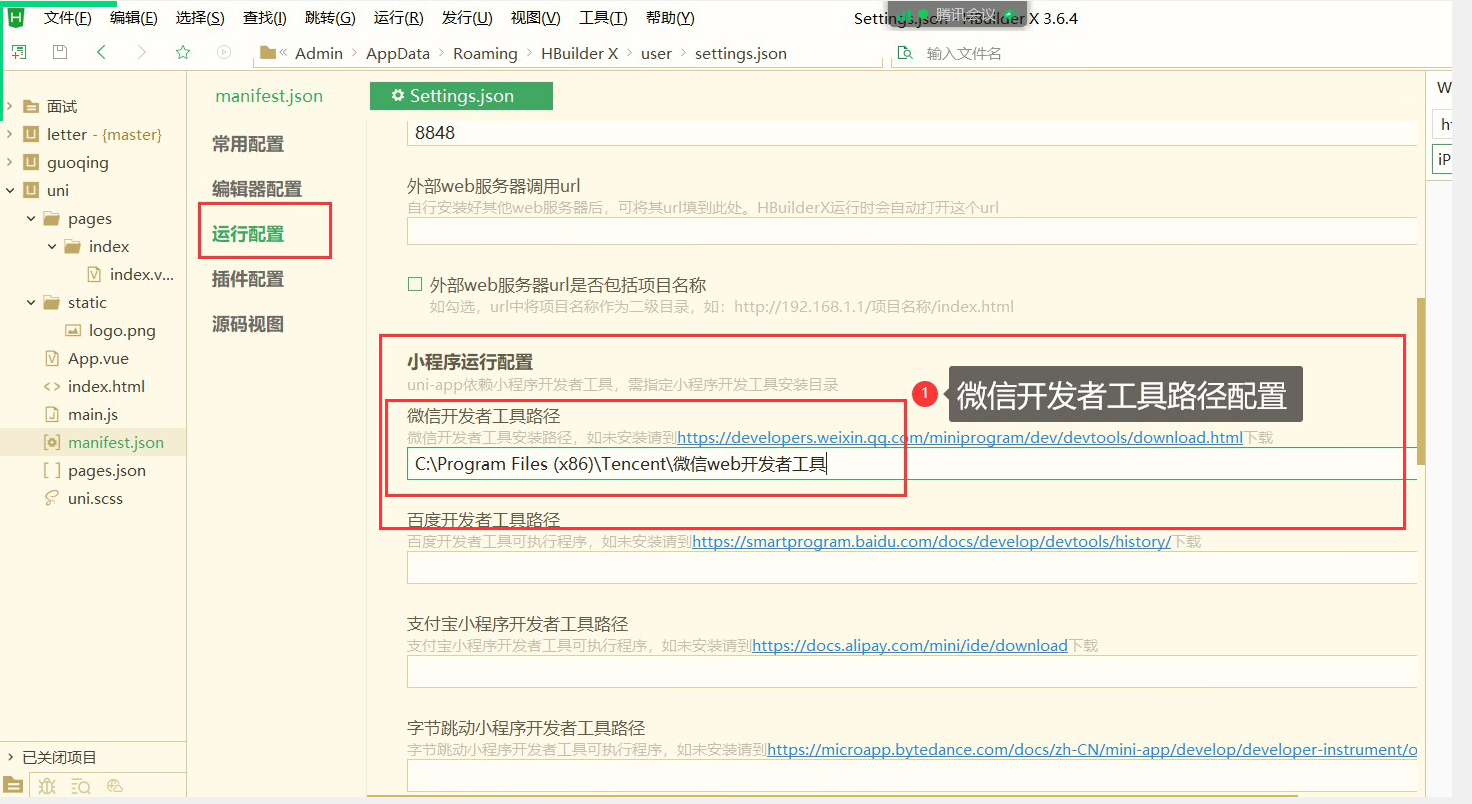The height and width of the screenshot is (804, 1472).
Task: Open the 视图(V) menu
Action: click(535, 18)
